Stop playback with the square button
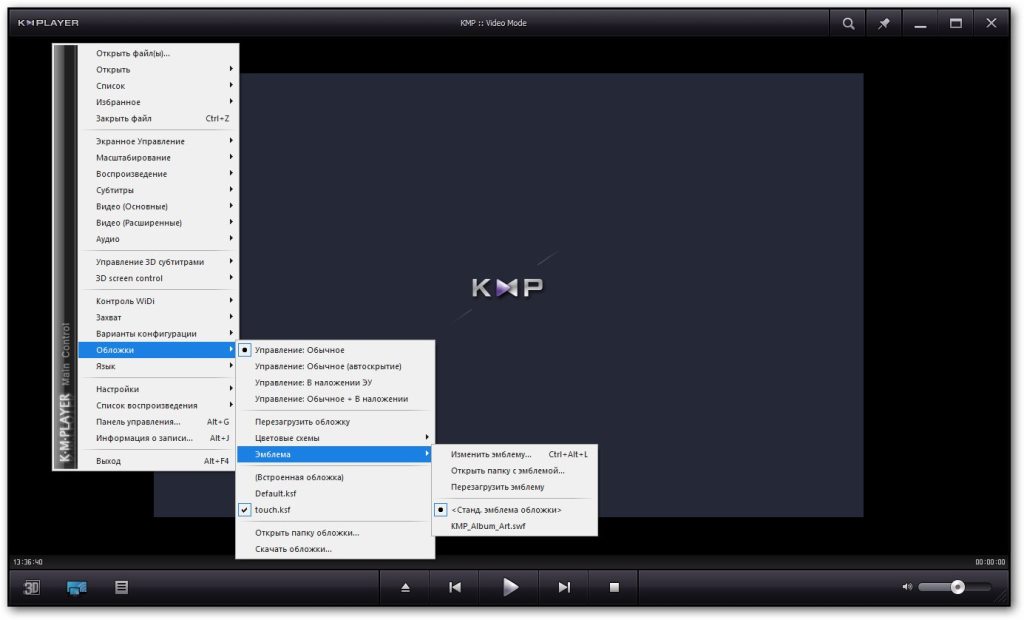 coord(615,588)
